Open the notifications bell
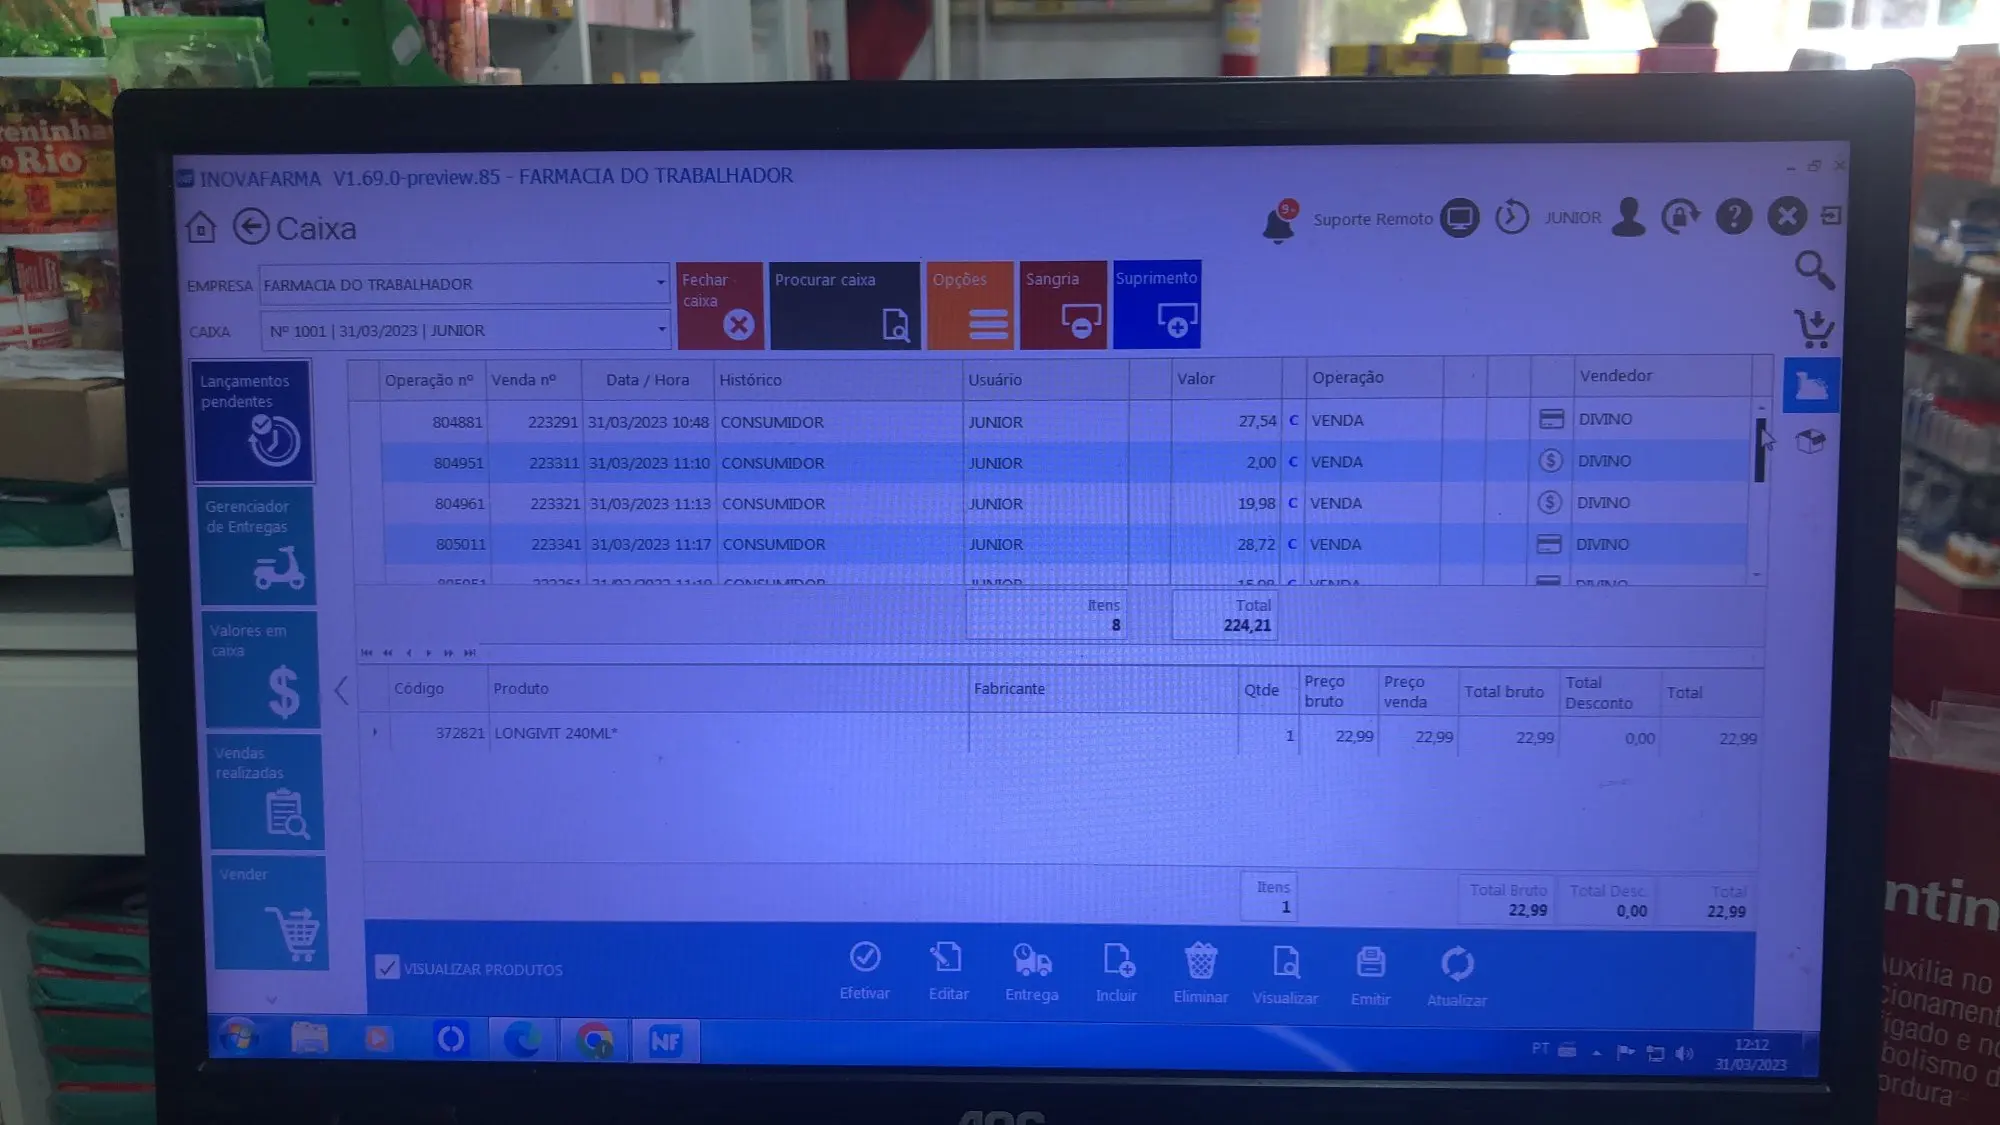 pos(1278,223)
